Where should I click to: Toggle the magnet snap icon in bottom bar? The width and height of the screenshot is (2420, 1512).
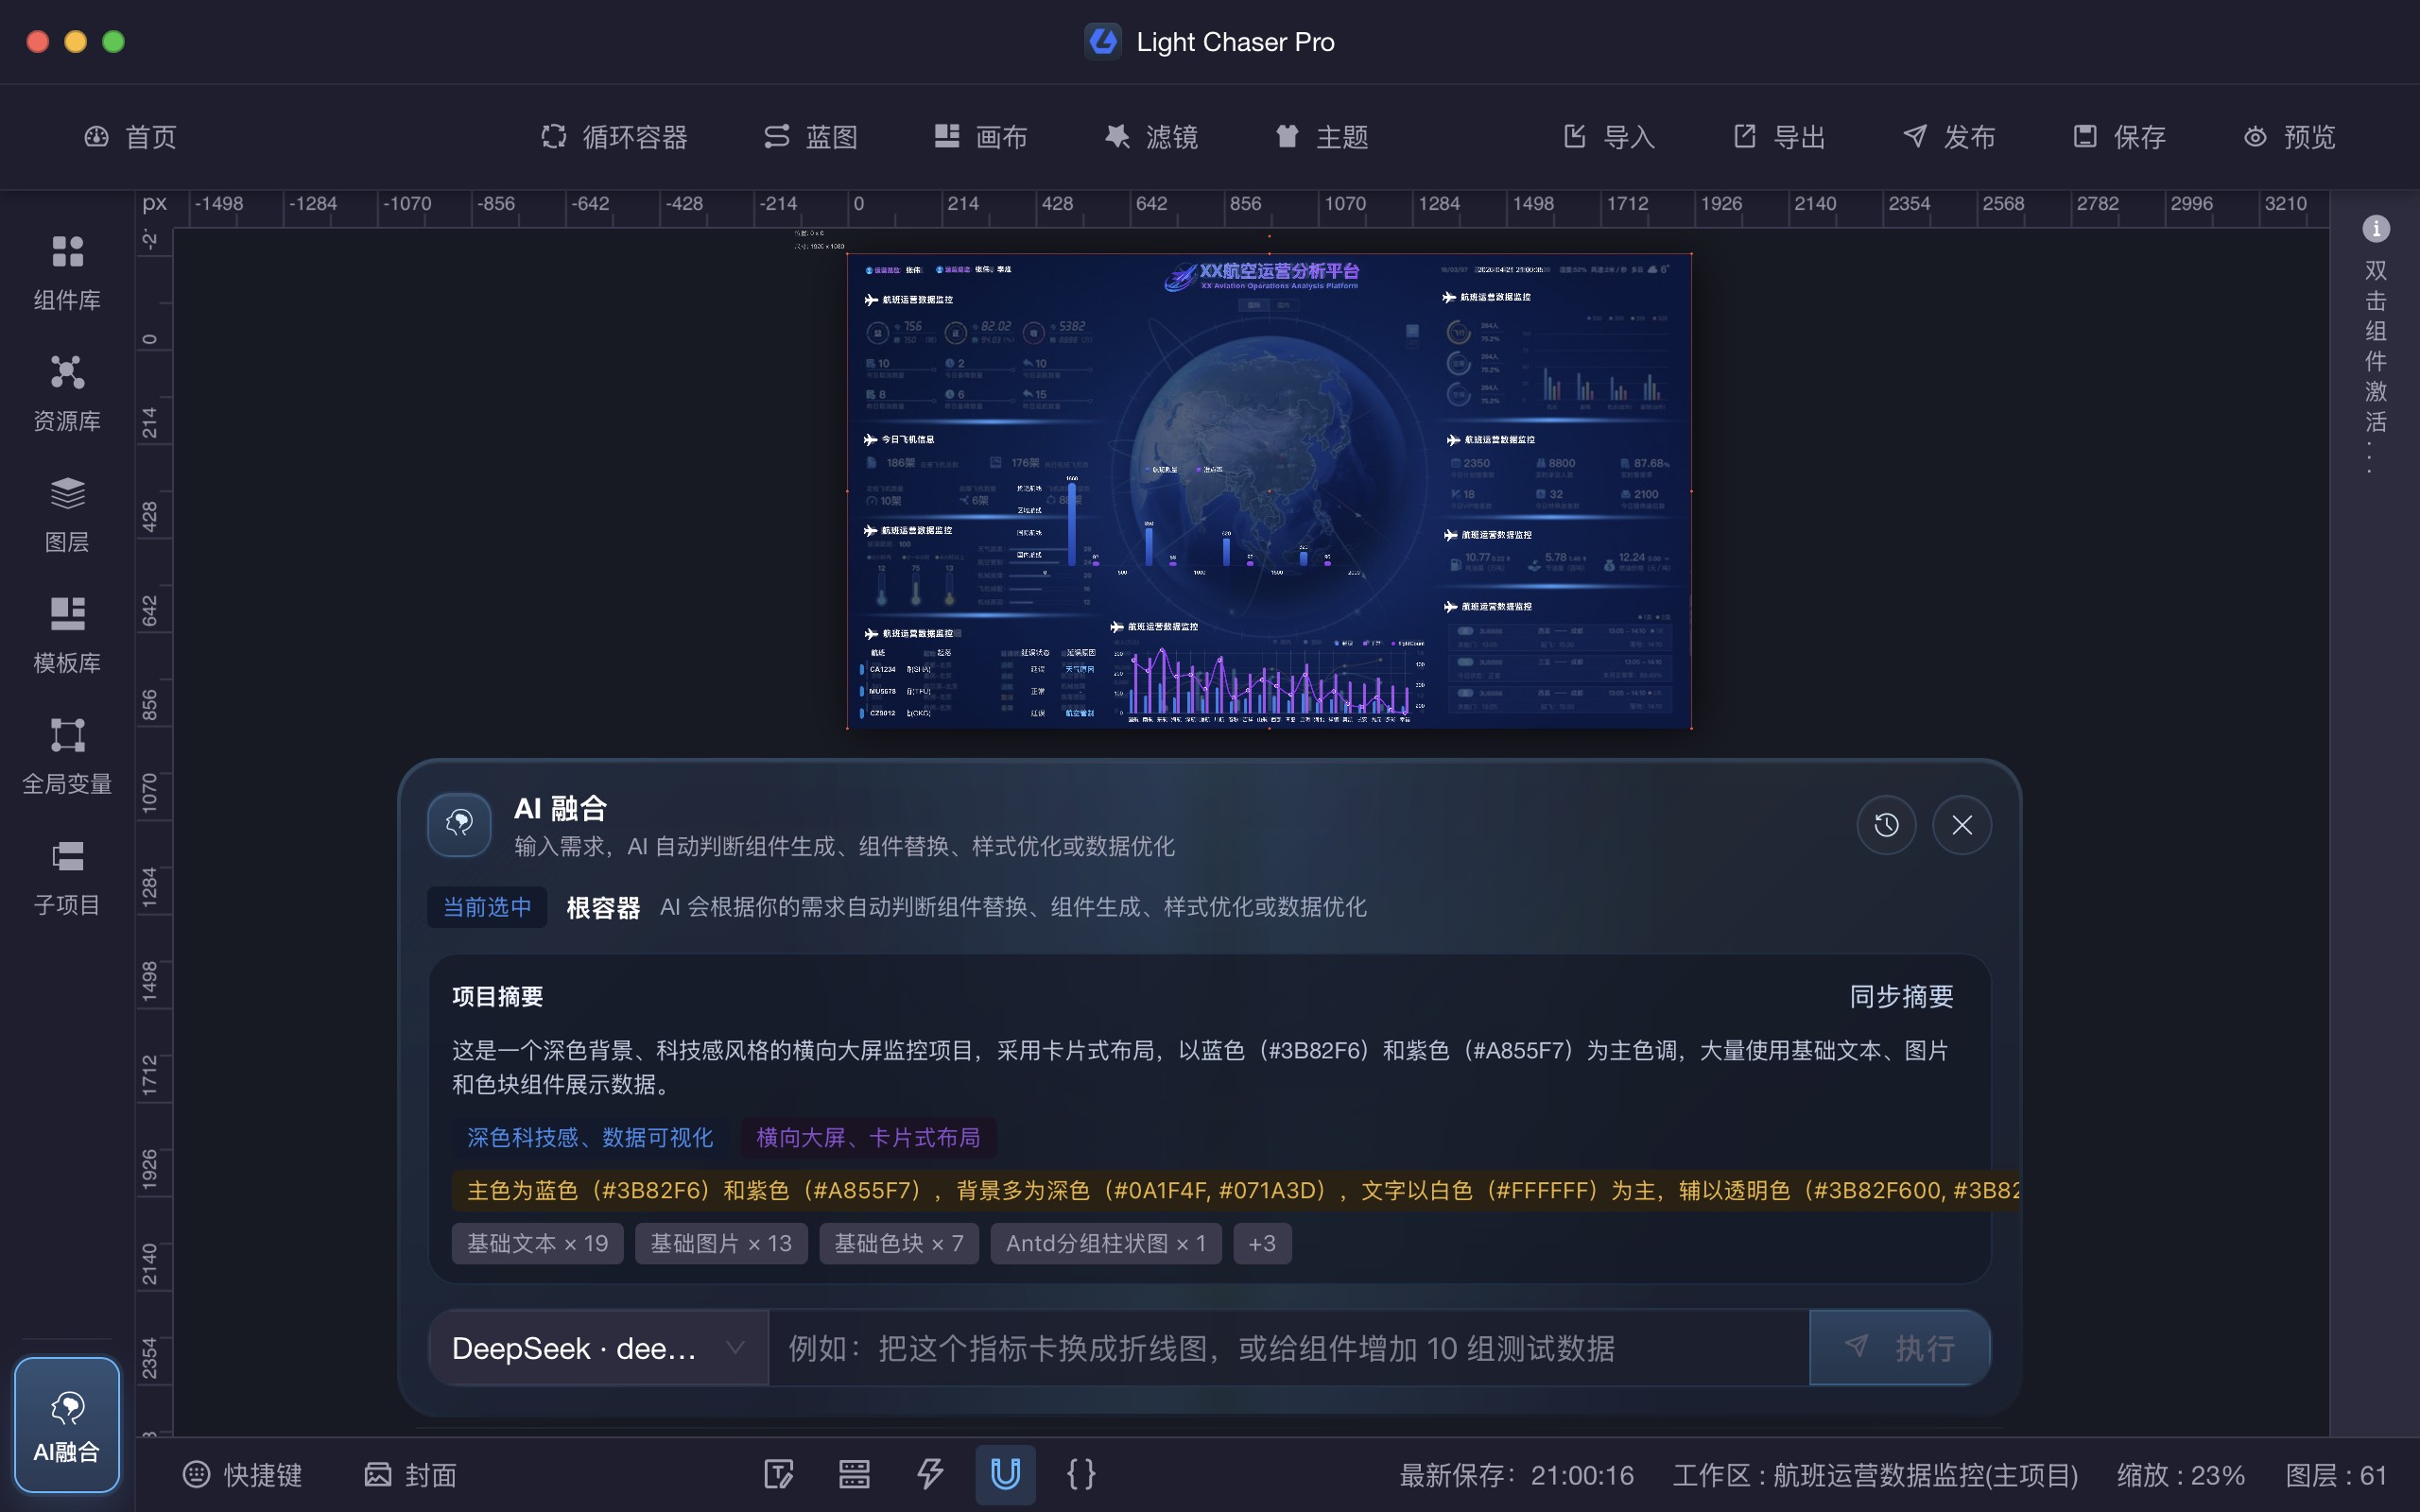(x=1005, y=1474)
